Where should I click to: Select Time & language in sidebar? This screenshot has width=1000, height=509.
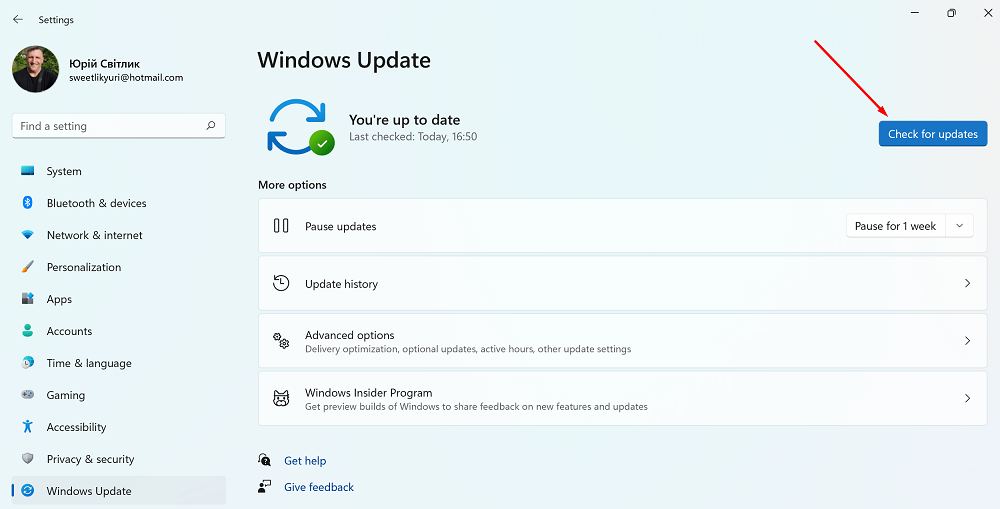point(89,363)
